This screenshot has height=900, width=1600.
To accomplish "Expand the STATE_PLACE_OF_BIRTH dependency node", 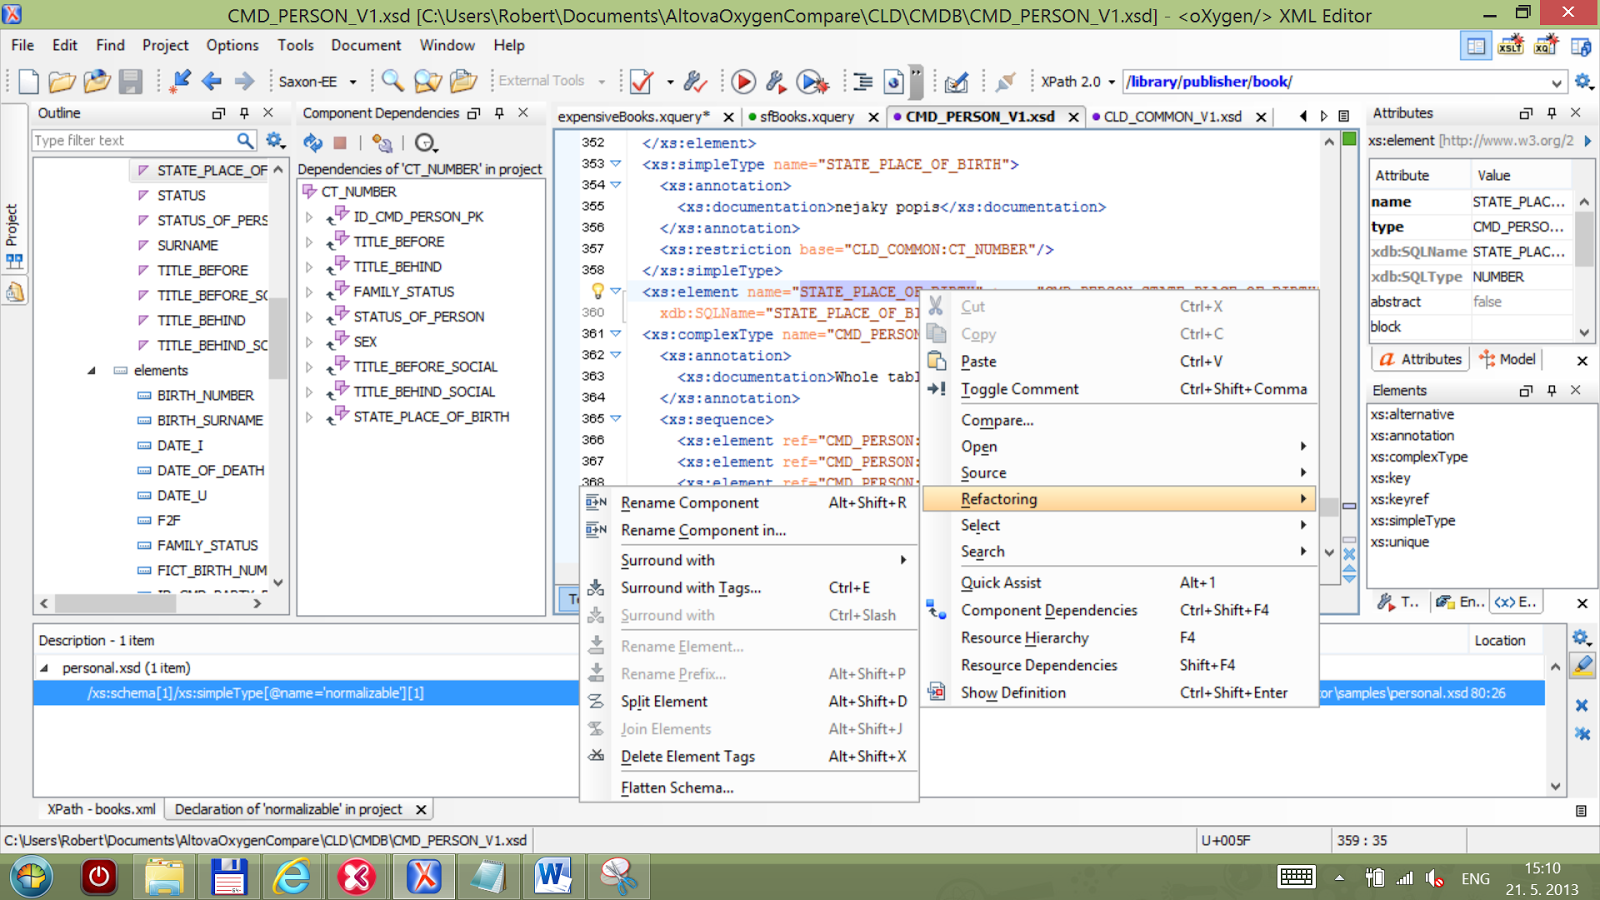I will pyautogui.click(x=309, y=417).
